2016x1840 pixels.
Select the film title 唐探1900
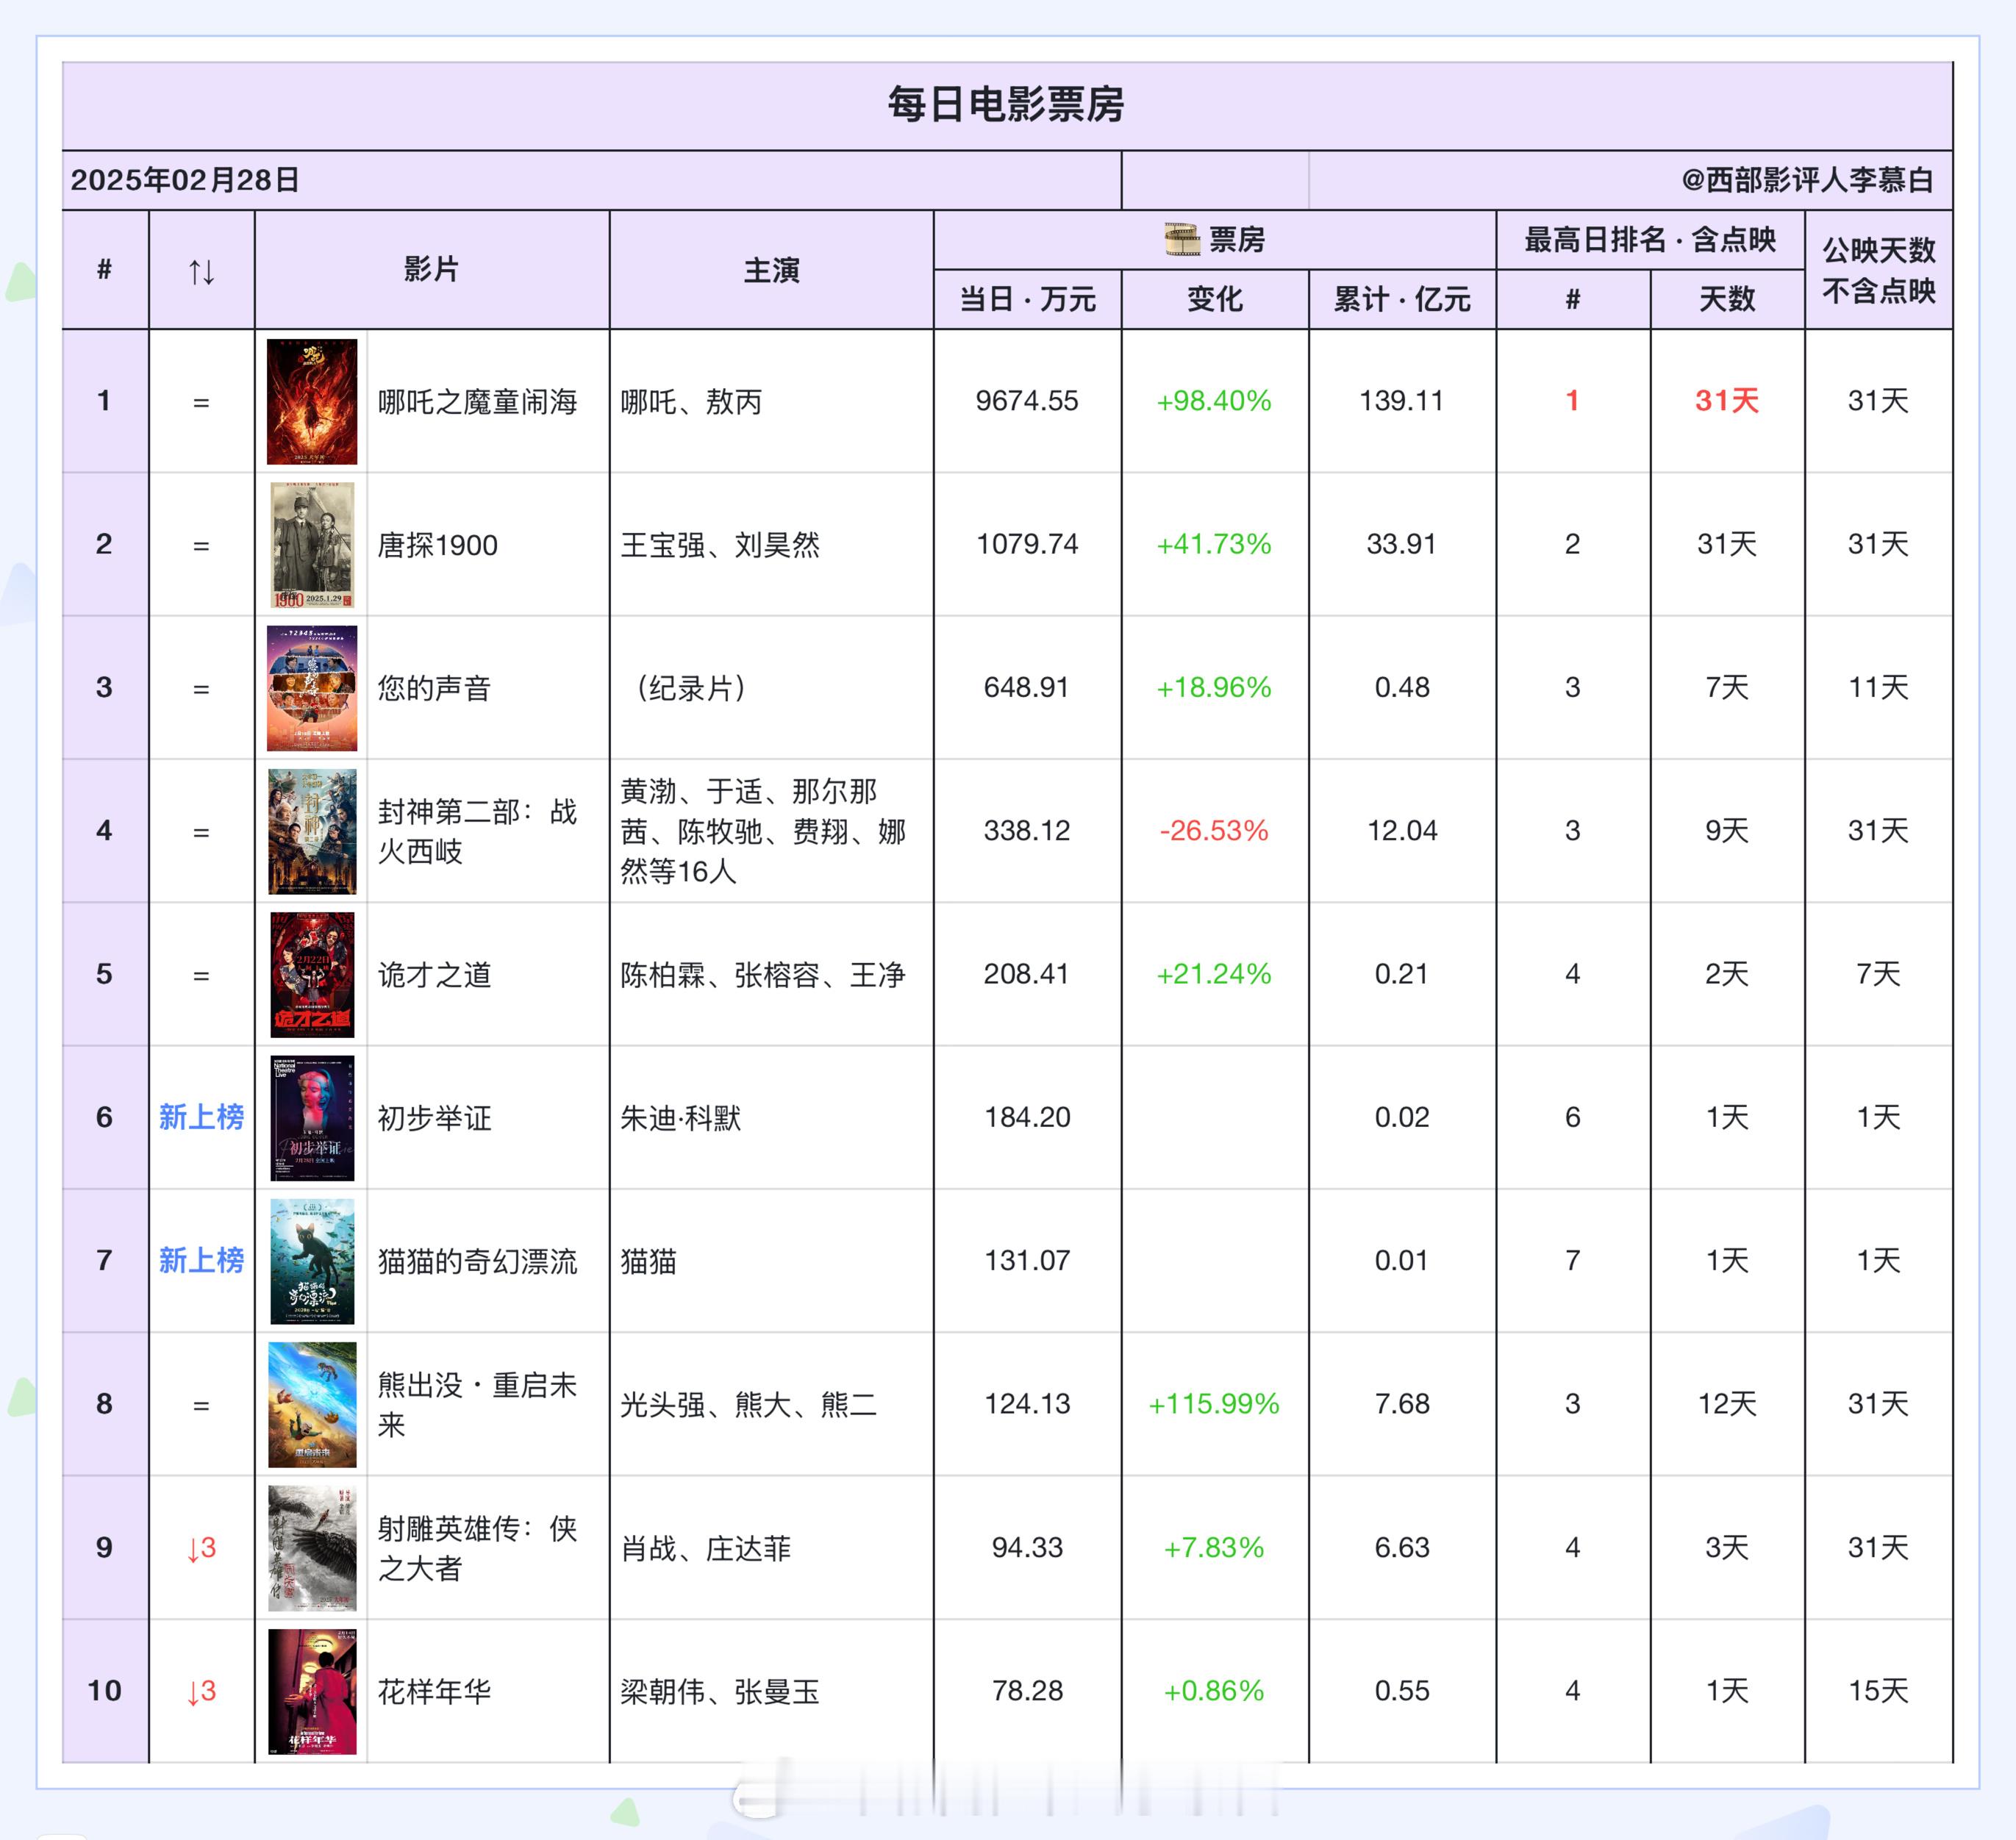pyautogui.click(x=437, y=545)
